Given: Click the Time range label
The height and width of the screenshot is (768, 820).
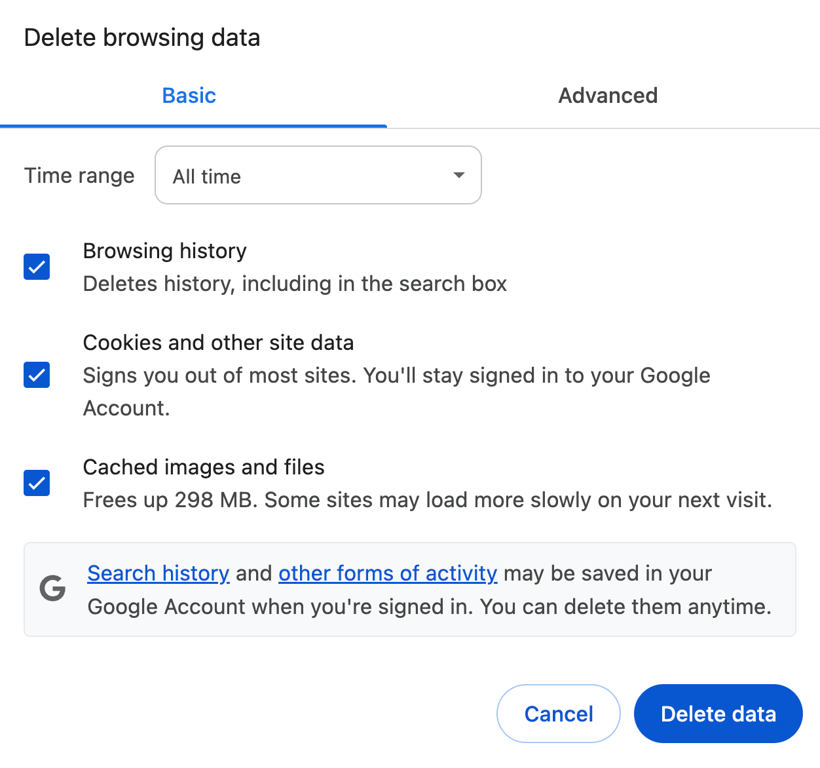Looking at the screenshot, I should point(79,175).
